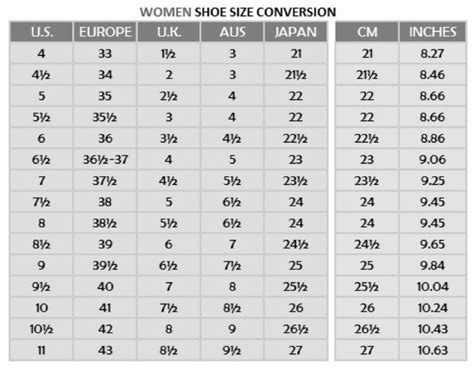Click the U.K. column header
This screenshot has height=368, width=474.
[169, 32]
